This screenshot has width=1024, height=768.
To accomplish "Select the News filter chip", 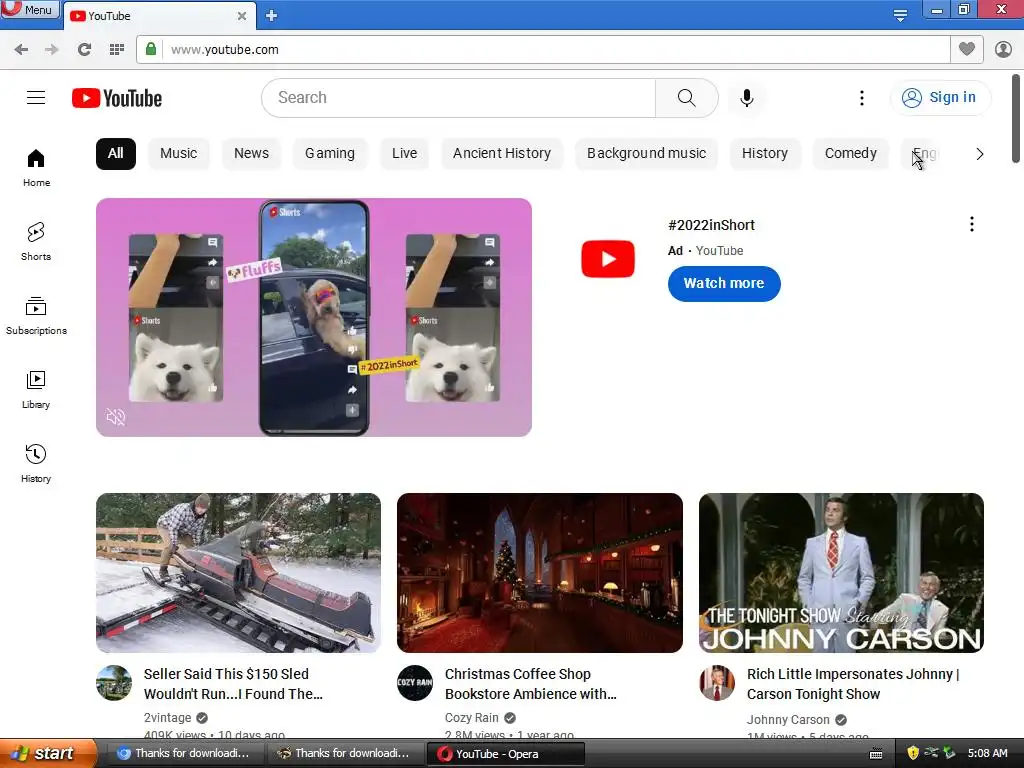I will pos(251,153).
